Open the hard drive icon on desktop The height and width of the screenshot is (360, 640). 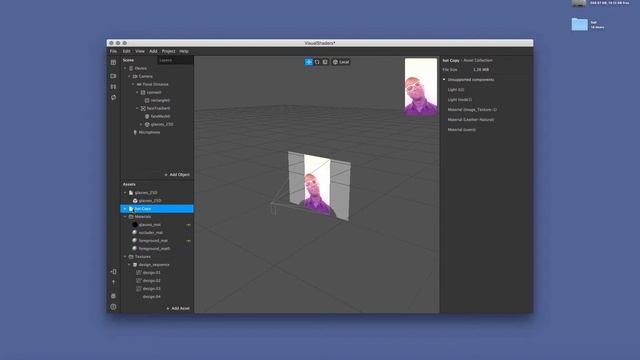tap(579, 3)
